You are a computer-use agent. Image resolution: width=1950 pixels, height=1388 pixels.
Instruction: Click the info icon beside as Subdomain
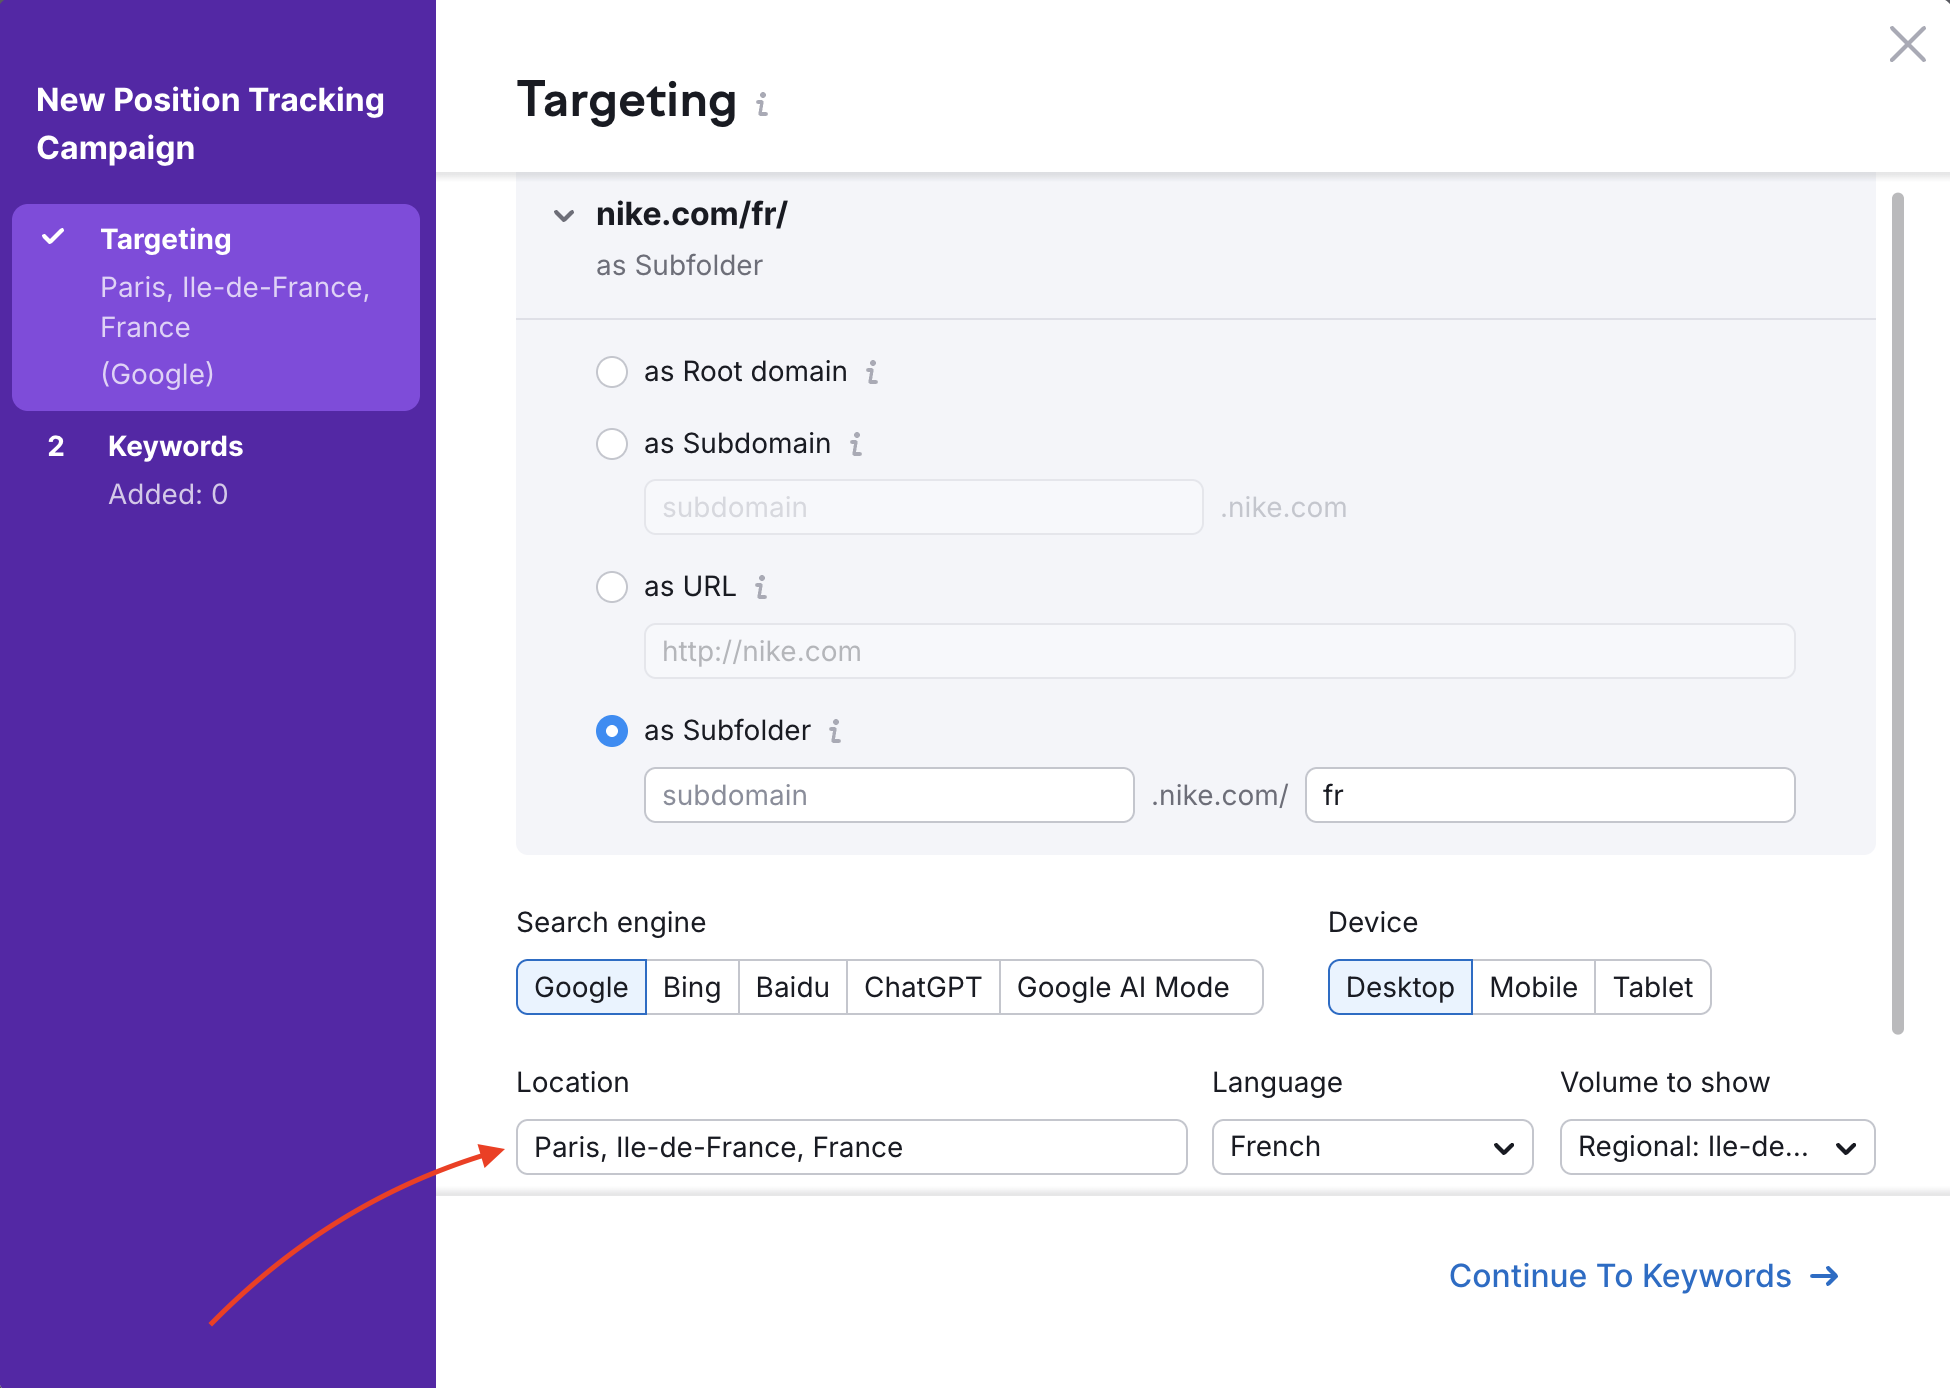click(855, 444)
